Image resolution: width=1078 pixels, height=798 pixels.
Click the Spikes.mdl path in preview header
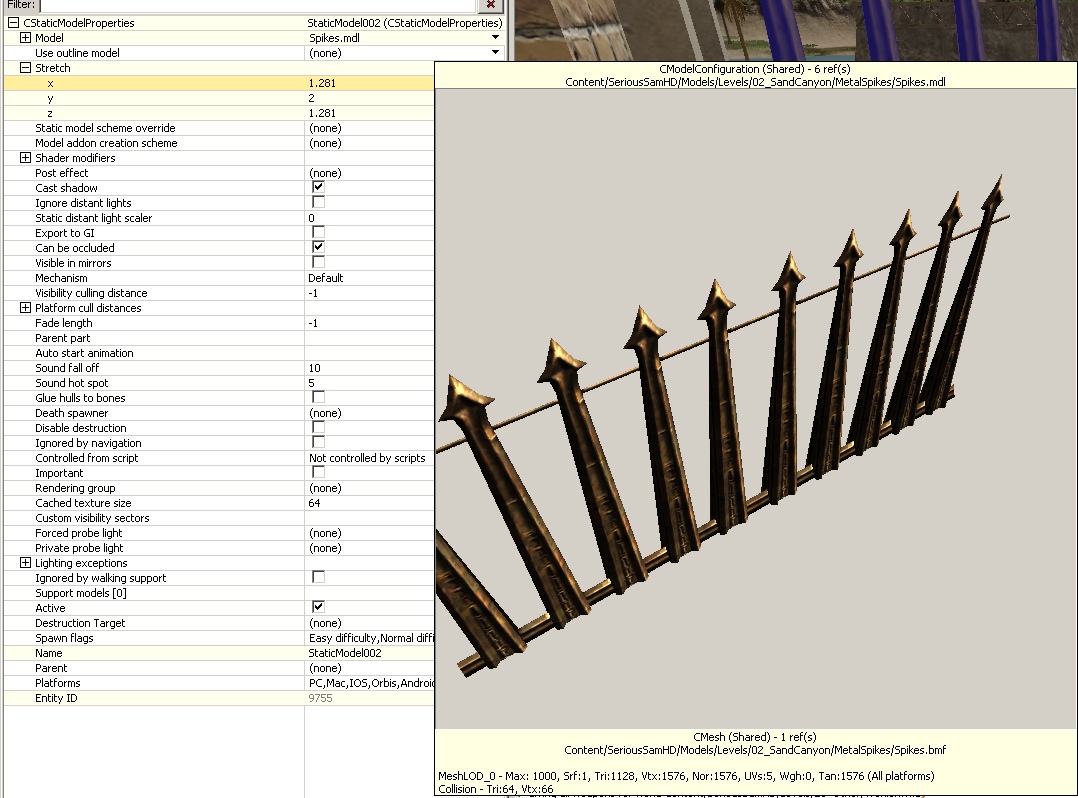click(x=755, y=82)
